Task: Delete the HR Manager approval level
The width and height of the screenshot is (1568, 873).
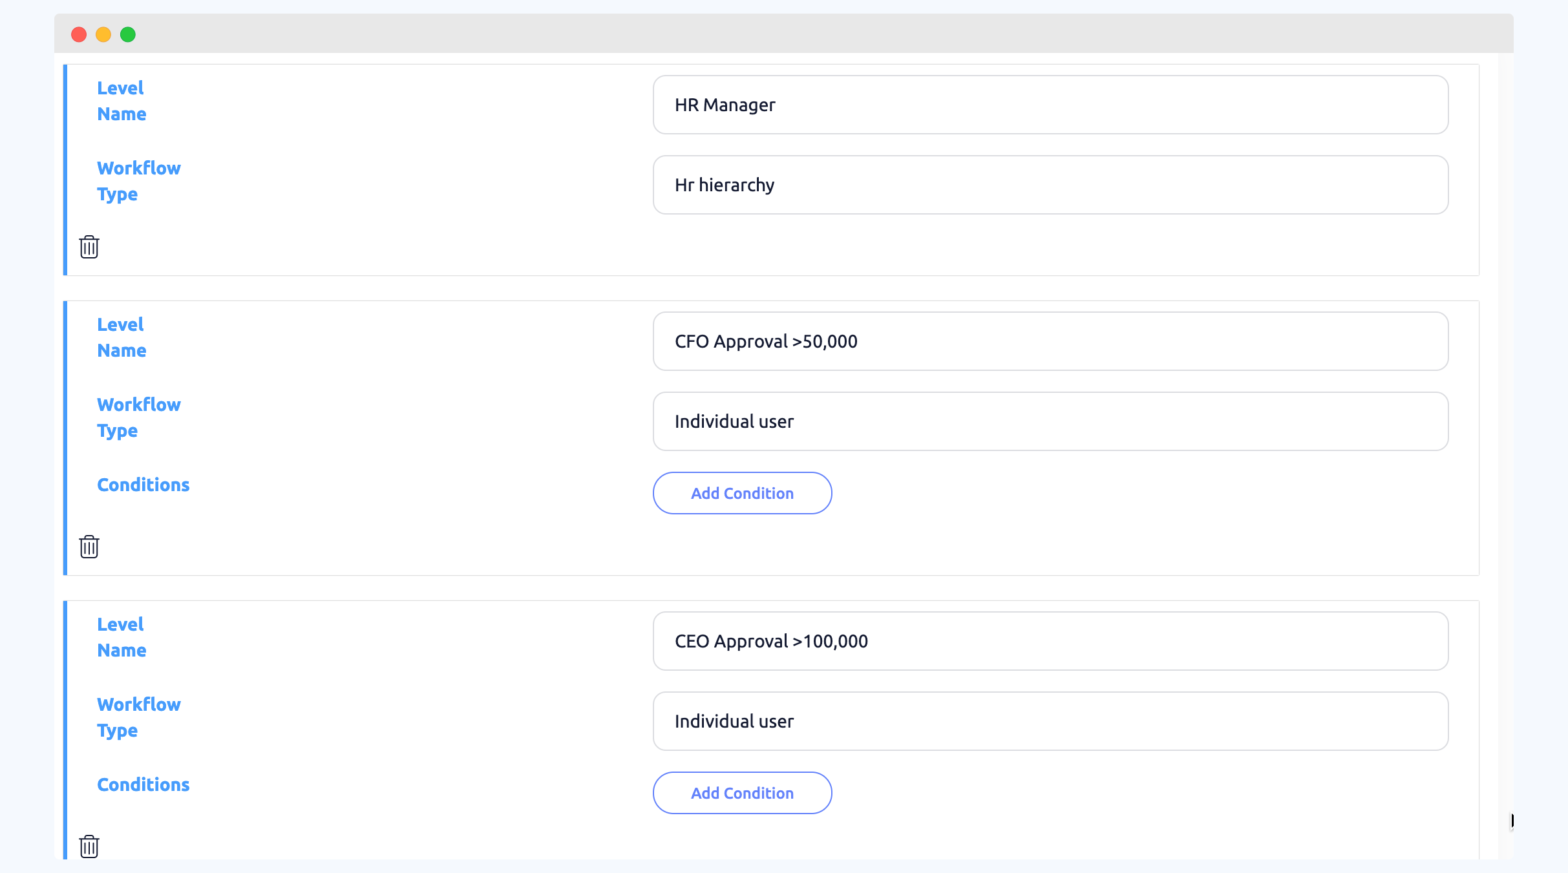Action: (x=89, y=247)
